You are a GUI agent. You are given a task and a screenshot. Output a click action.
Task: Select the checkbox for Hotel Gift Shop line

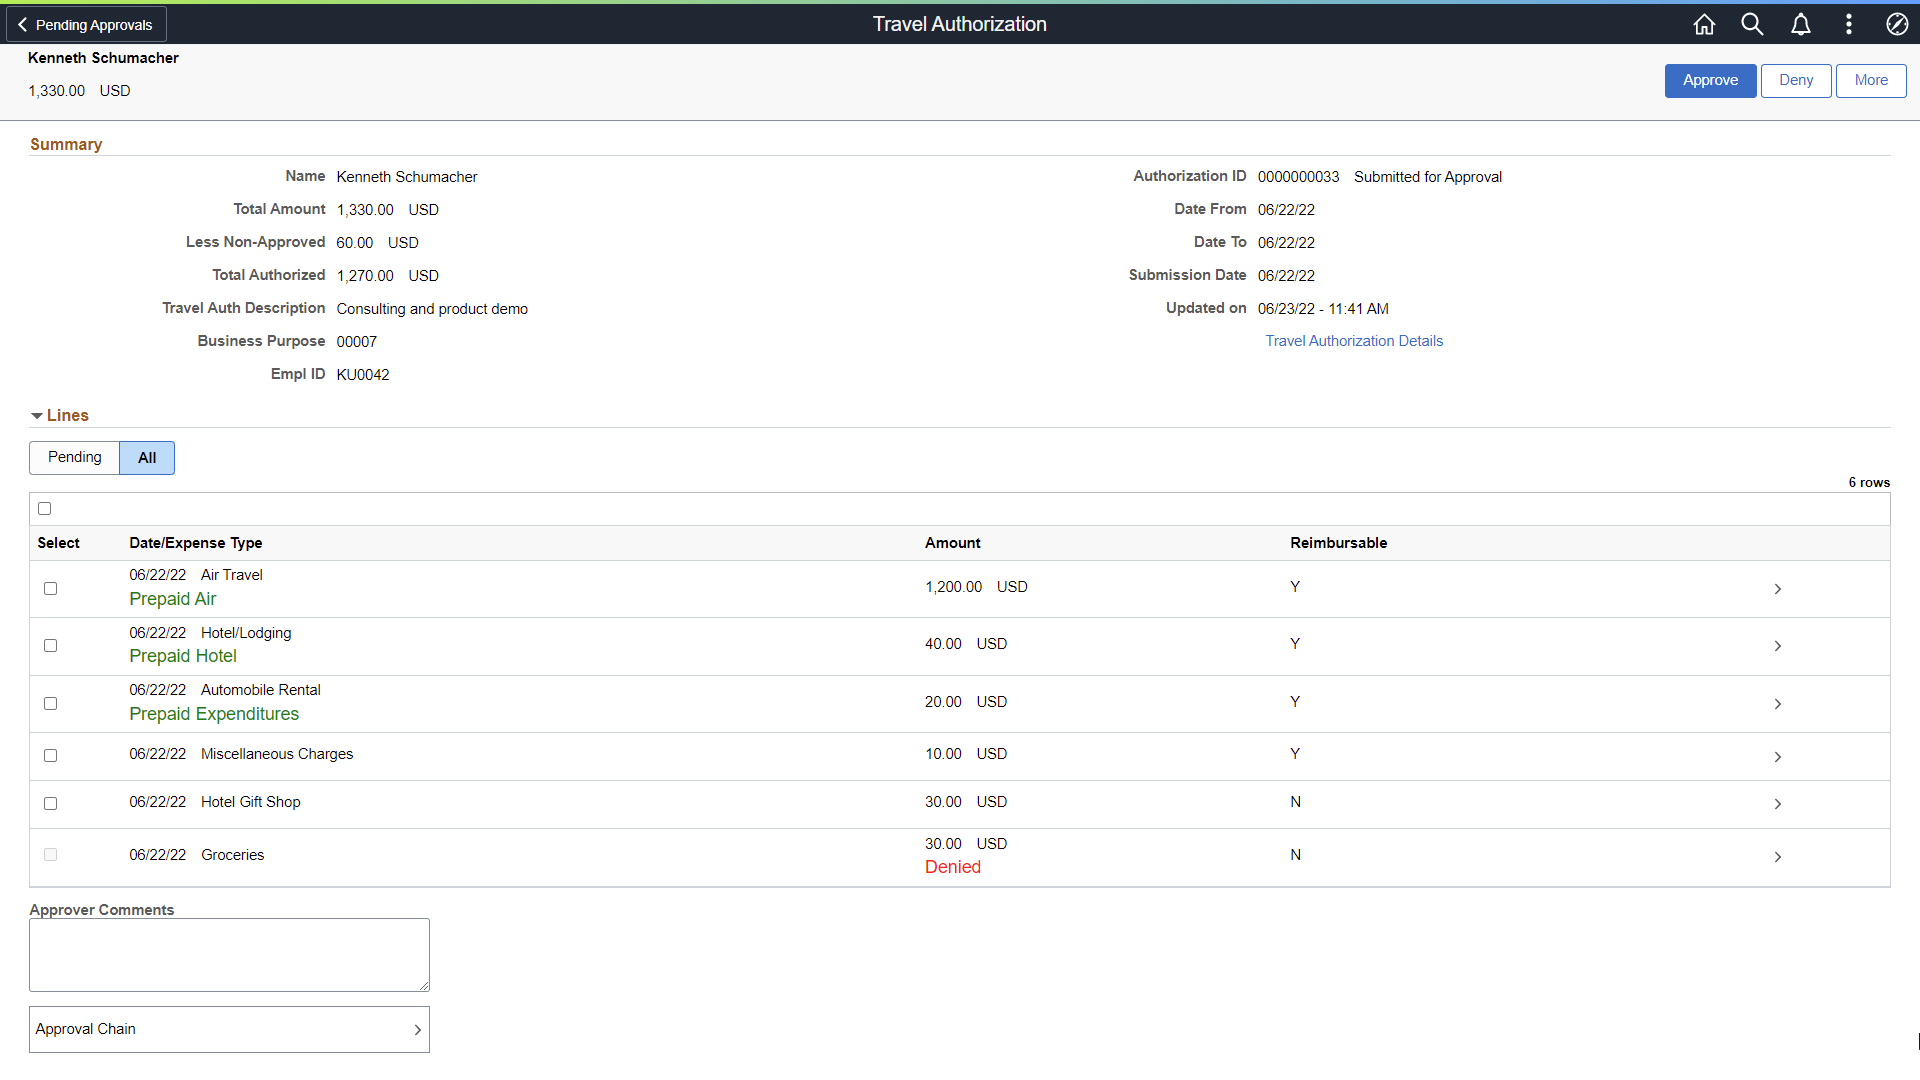(x=50, y=802)
